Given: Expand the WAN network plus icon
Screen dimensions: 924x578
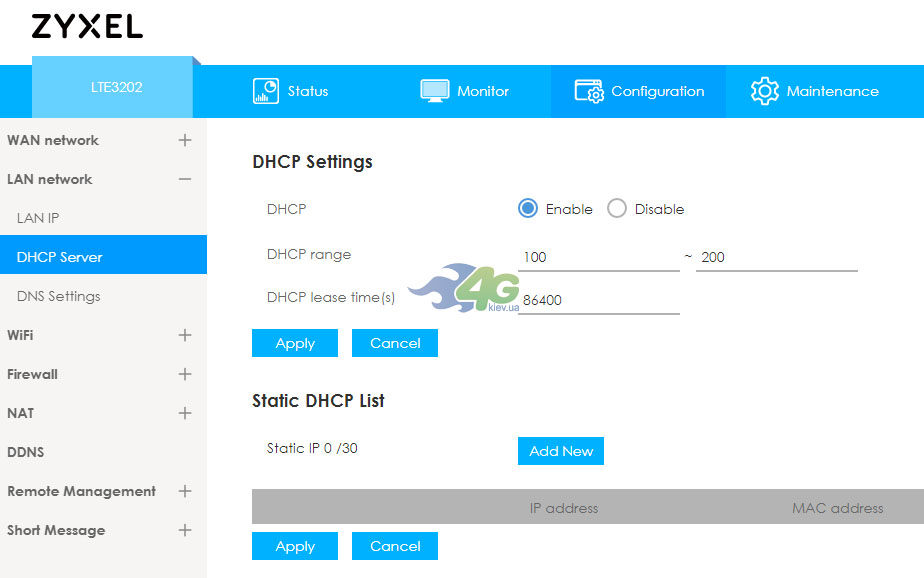Looking at the screenshot, I should 185,140.
